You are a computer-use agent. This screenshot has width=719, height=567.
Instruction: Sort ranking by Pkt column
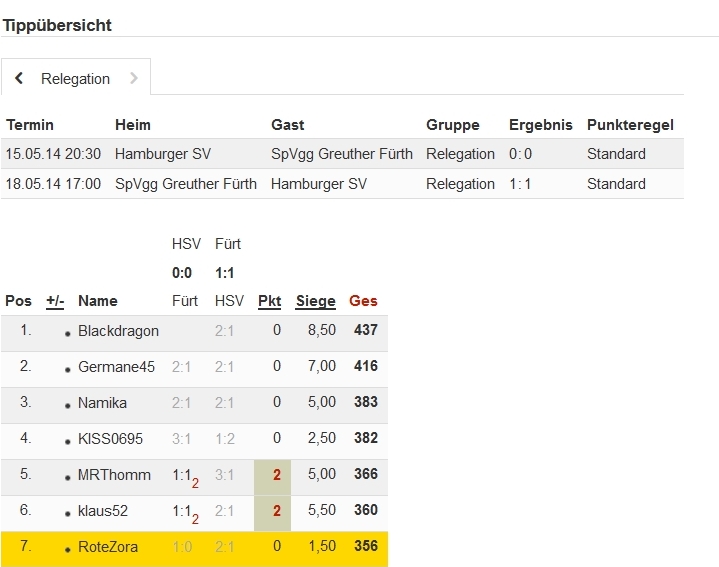tap(269, 301)
